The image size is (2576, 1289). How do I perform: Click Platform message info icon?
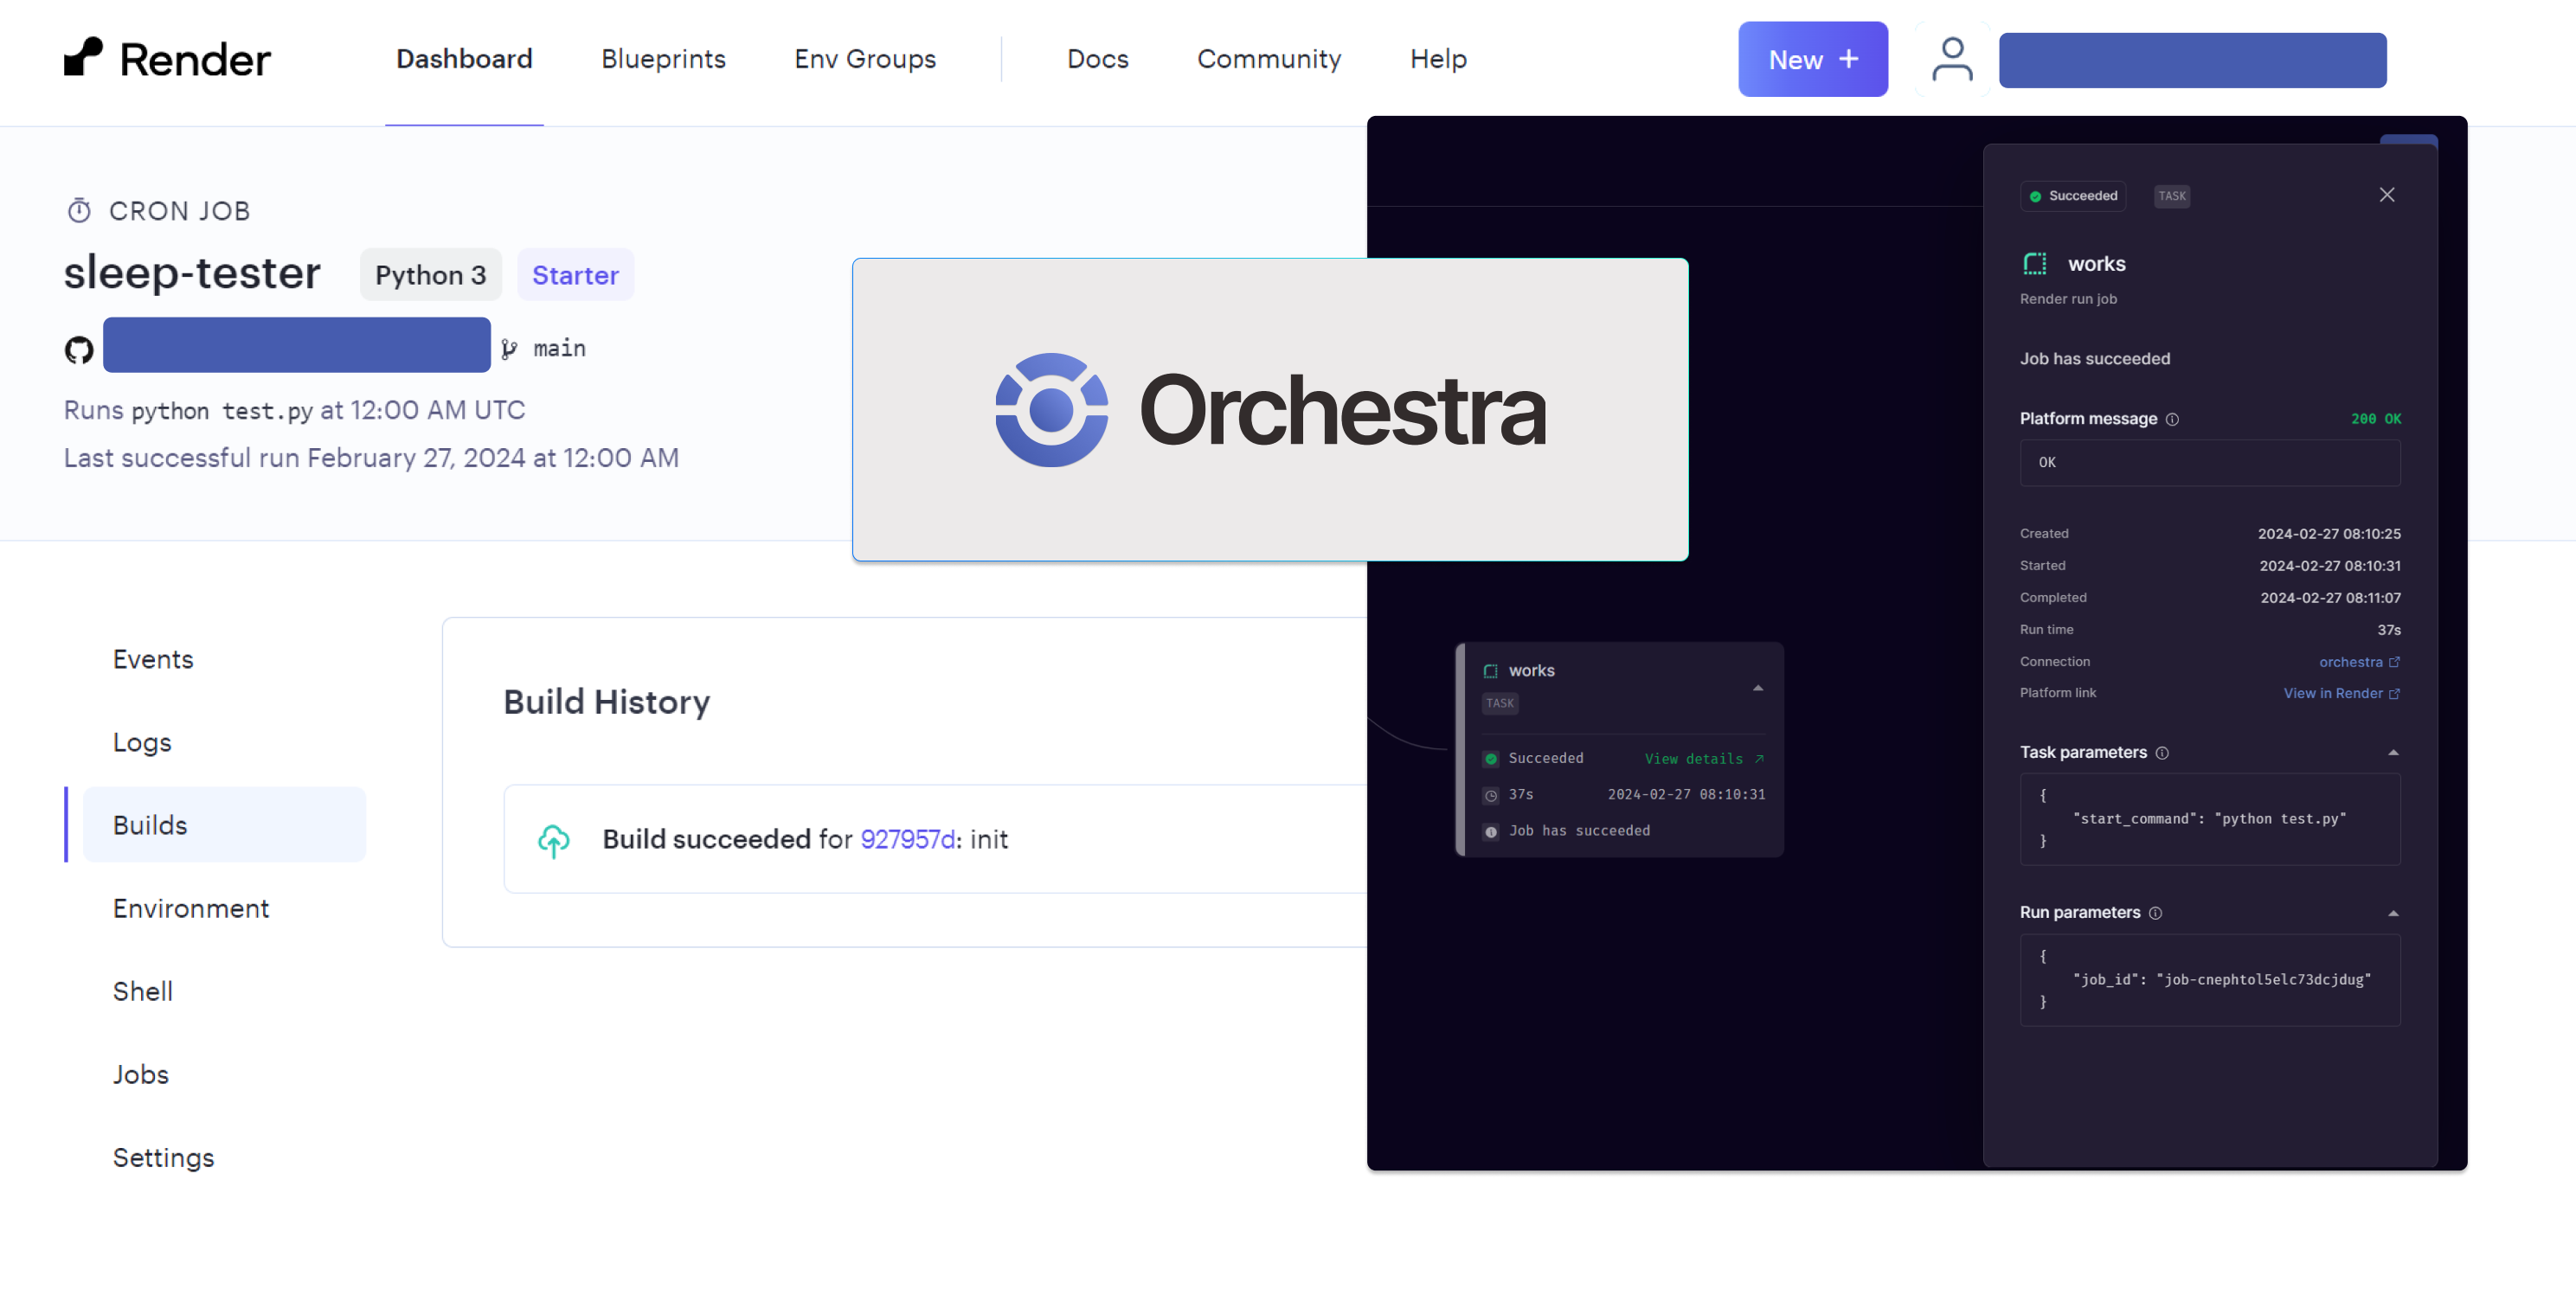[x=2172, y=419]
